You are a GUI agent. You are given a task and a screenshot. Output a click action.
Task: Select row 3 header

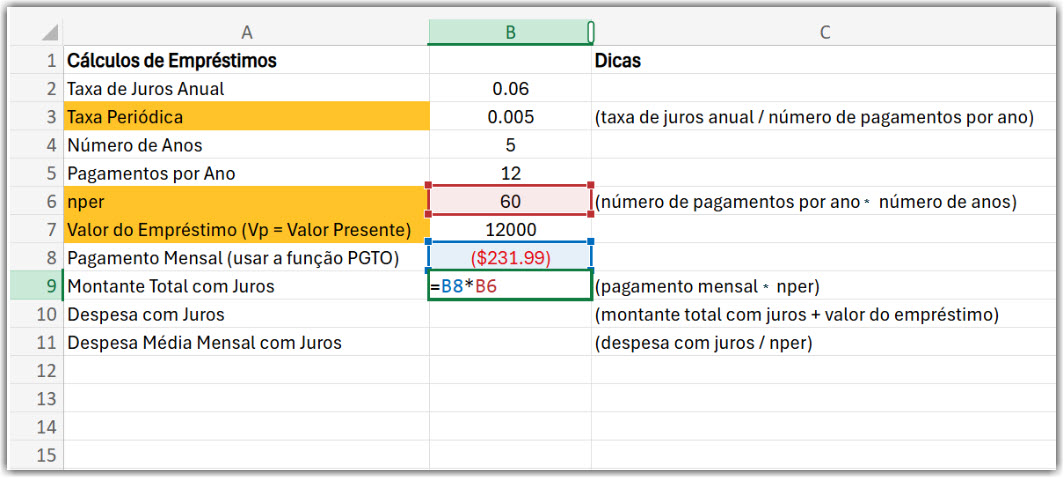pos(35,117)
